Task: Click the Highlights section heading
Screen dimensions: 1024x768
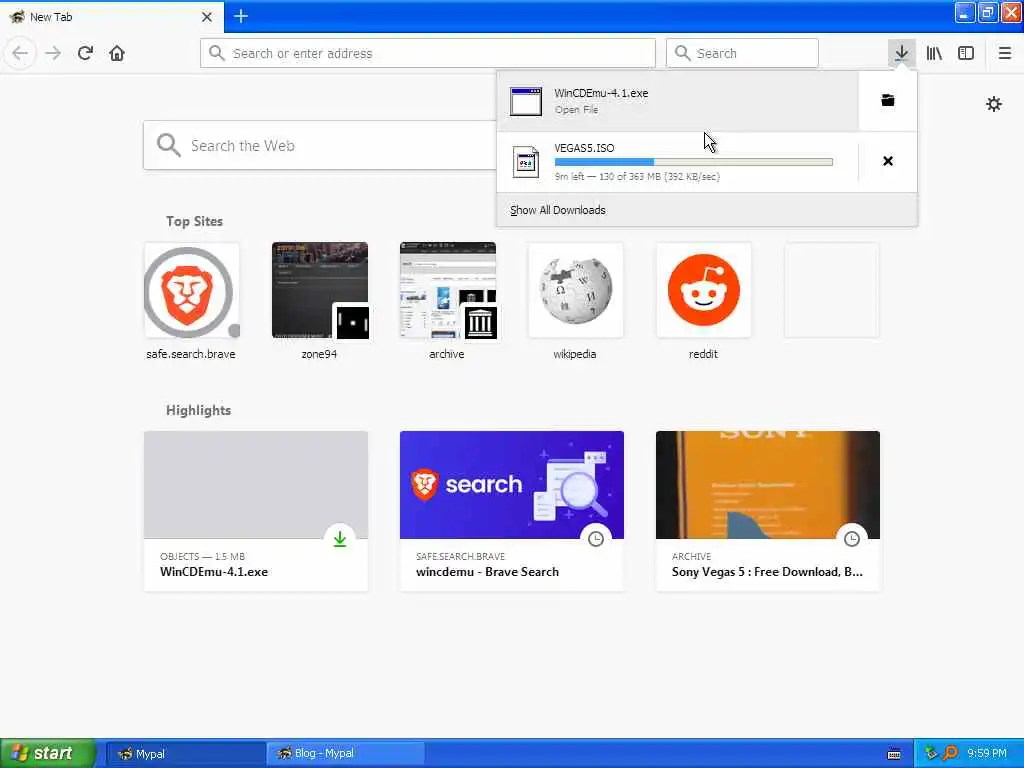Action: (x=199, y=410)
